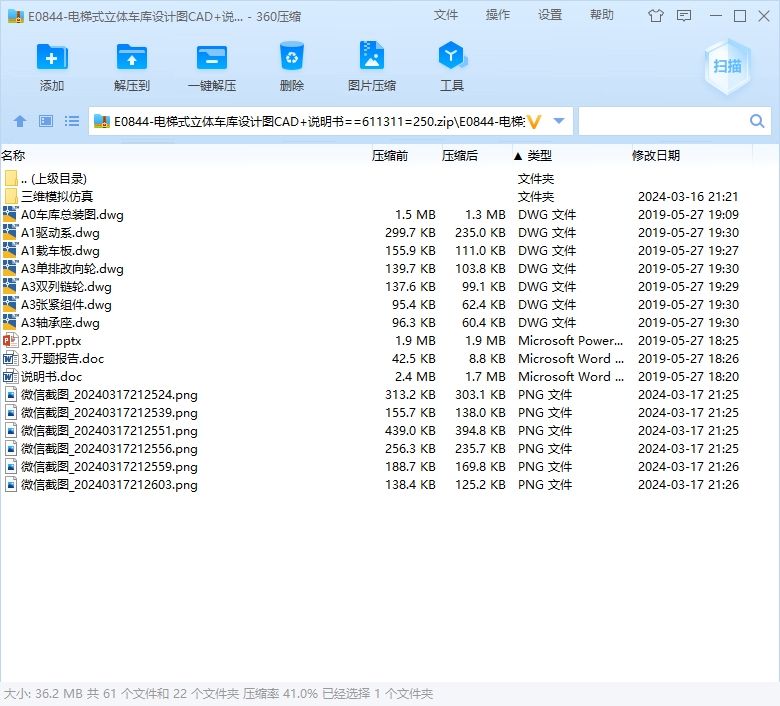780x706 pixels.
Task: Sort by 名称 column header
Action: (13, 156)
